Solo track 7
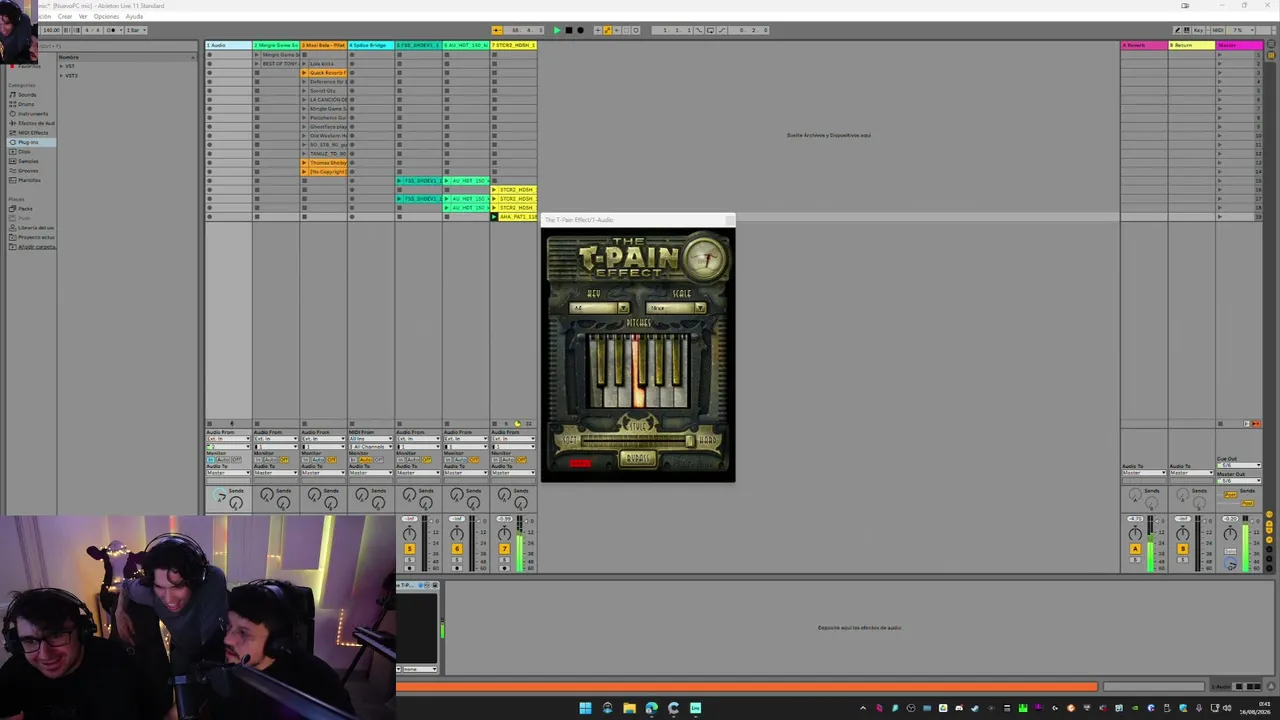The width and height of the screenshot is (1280, 720). [x=504, y=559]
